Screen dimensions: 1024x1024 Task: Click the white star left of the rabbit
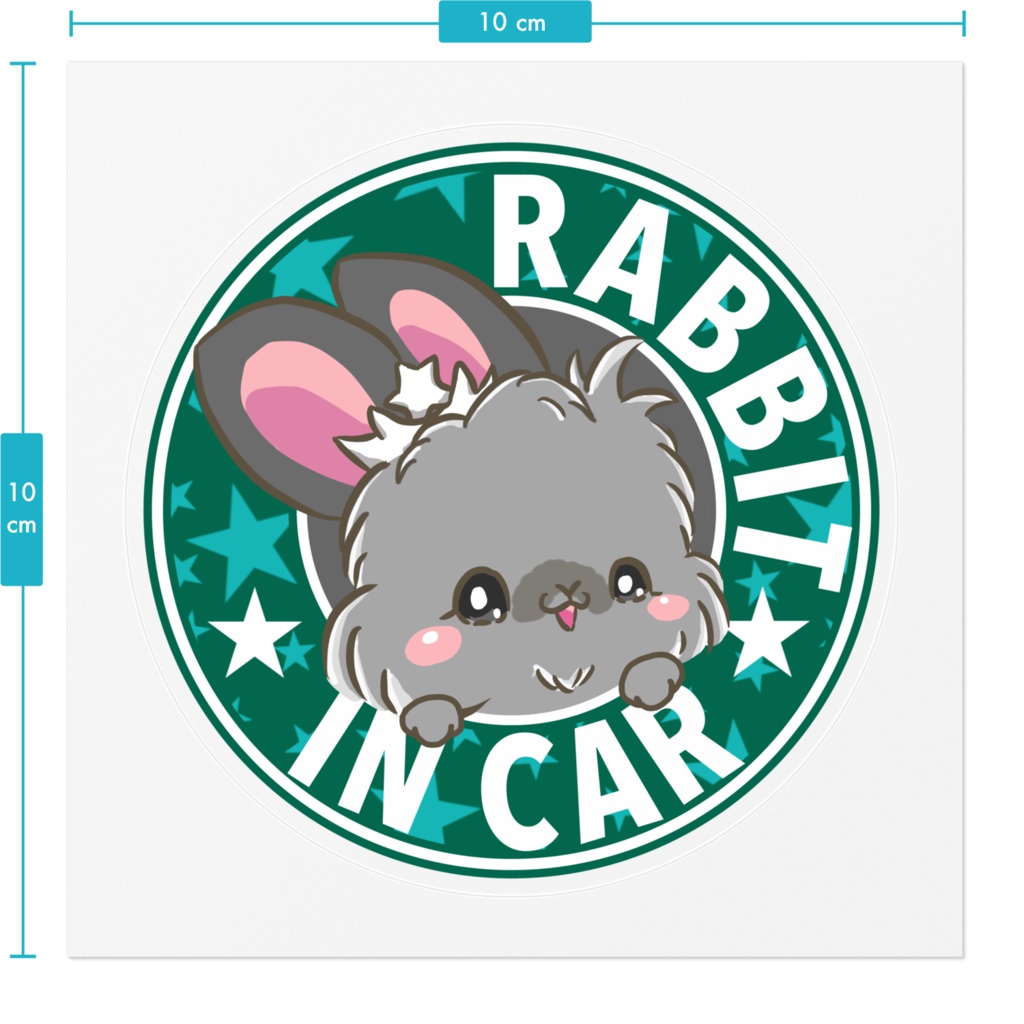254,633
